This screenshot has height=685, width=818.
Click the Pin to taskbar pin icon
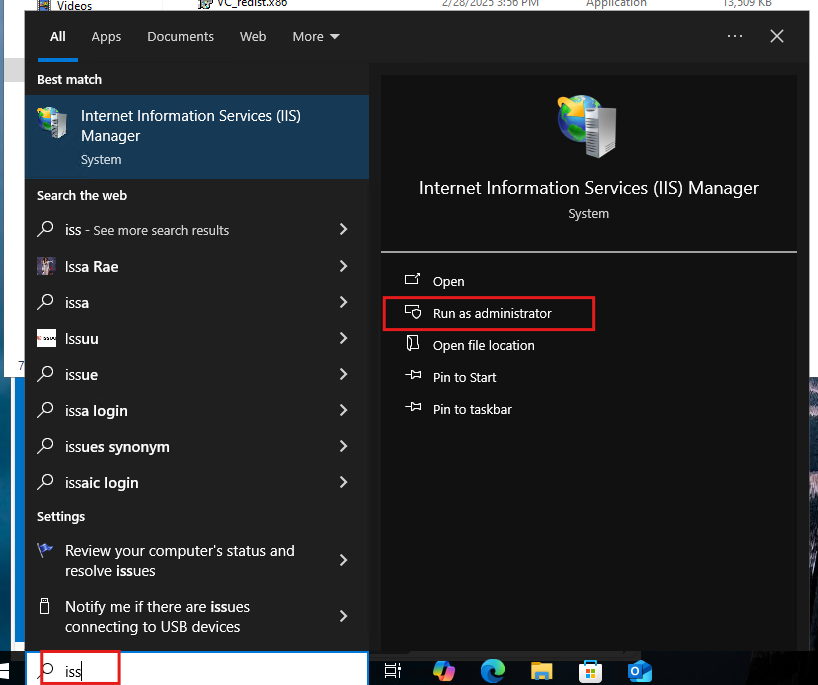[413, 407]
